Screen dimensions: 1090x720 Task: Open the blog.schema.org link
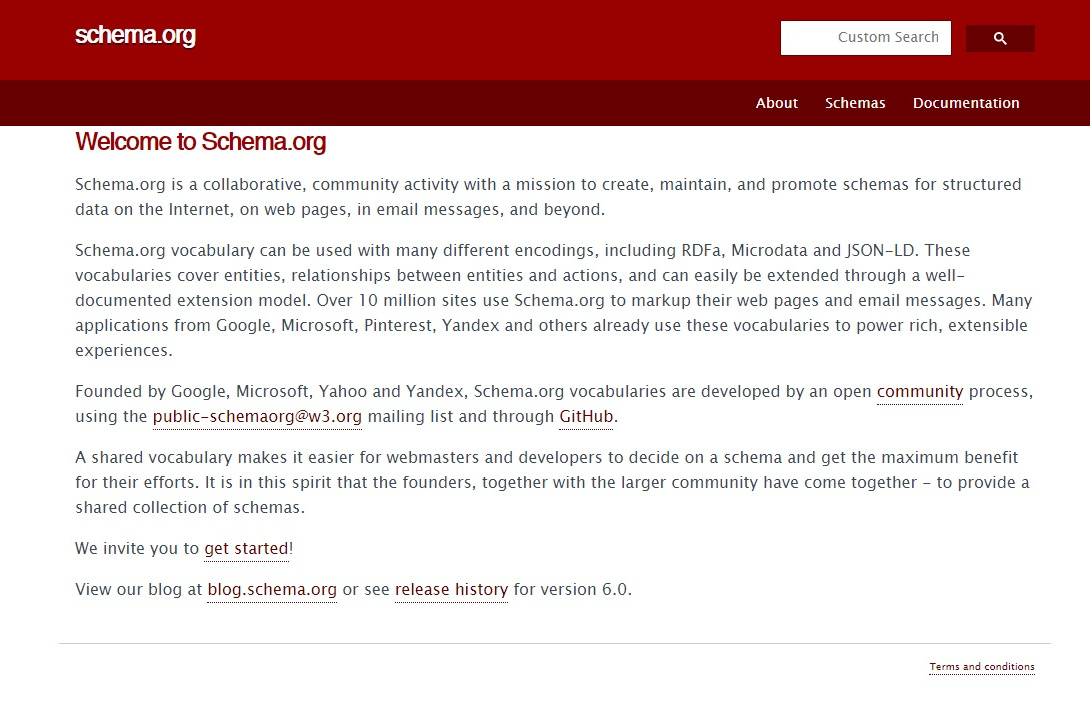(272, 590)
